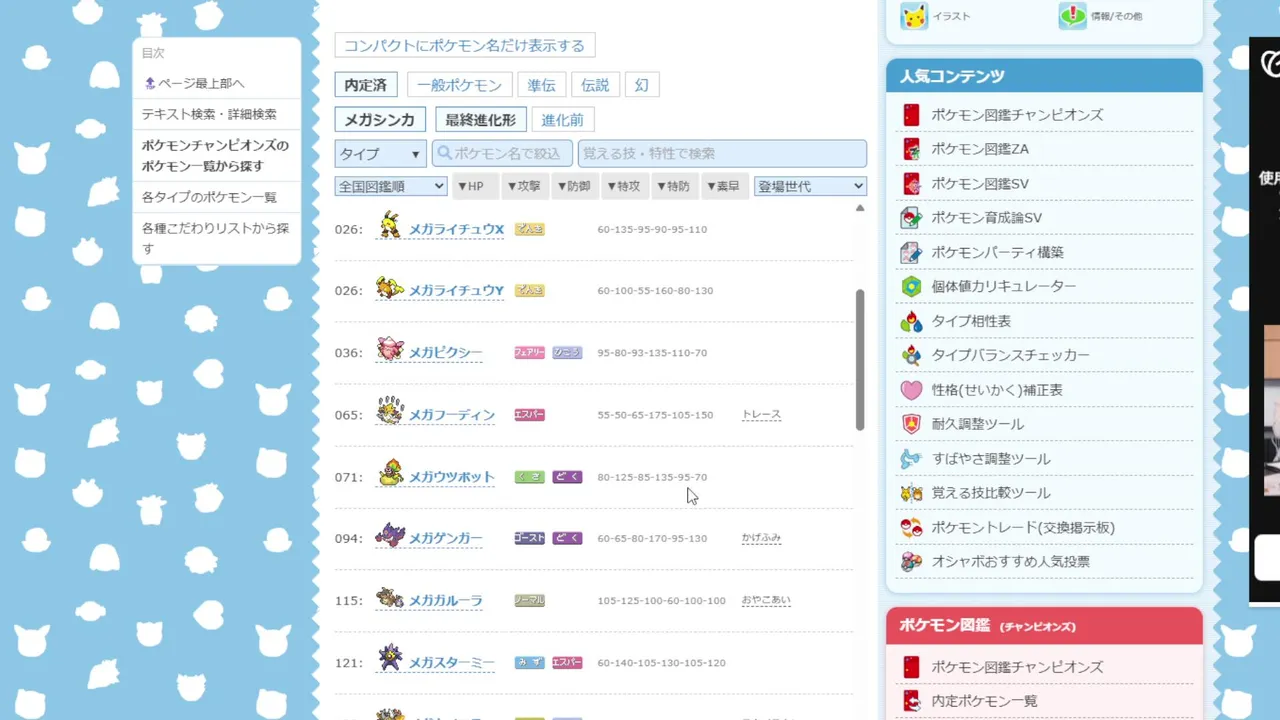Click the 性格補正表 heart icon
Viewport: 1280px width, 720px height.
point(911,390)
